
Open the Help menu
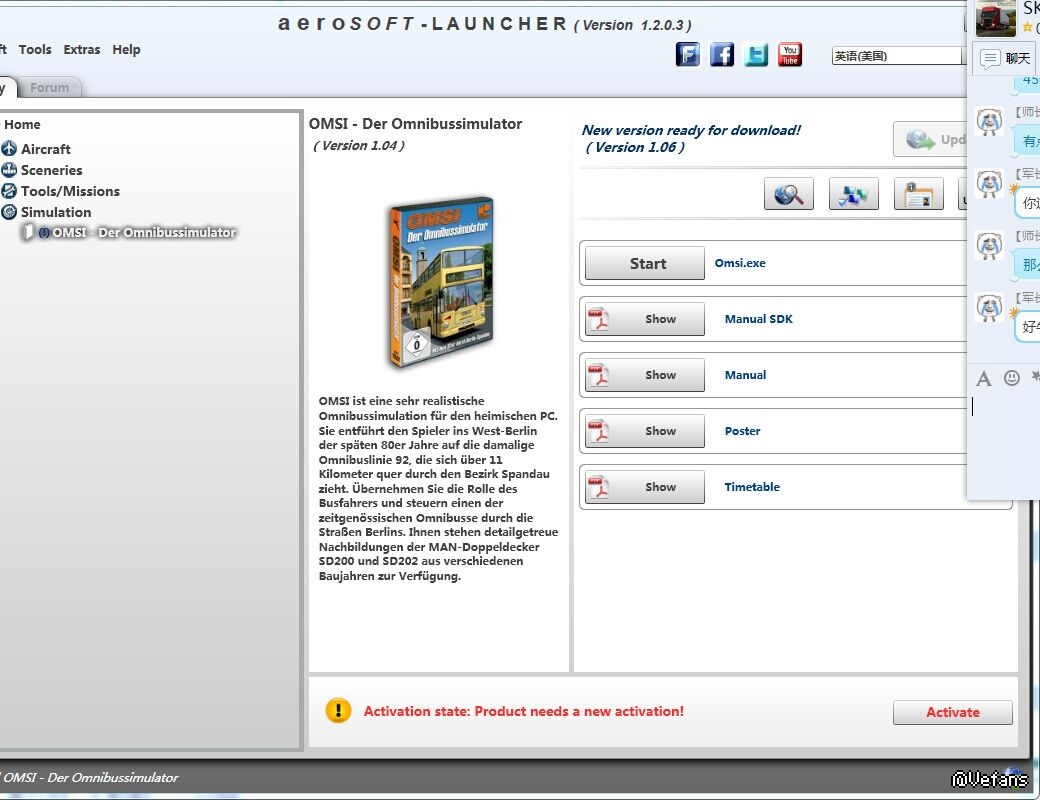(126, 50)
